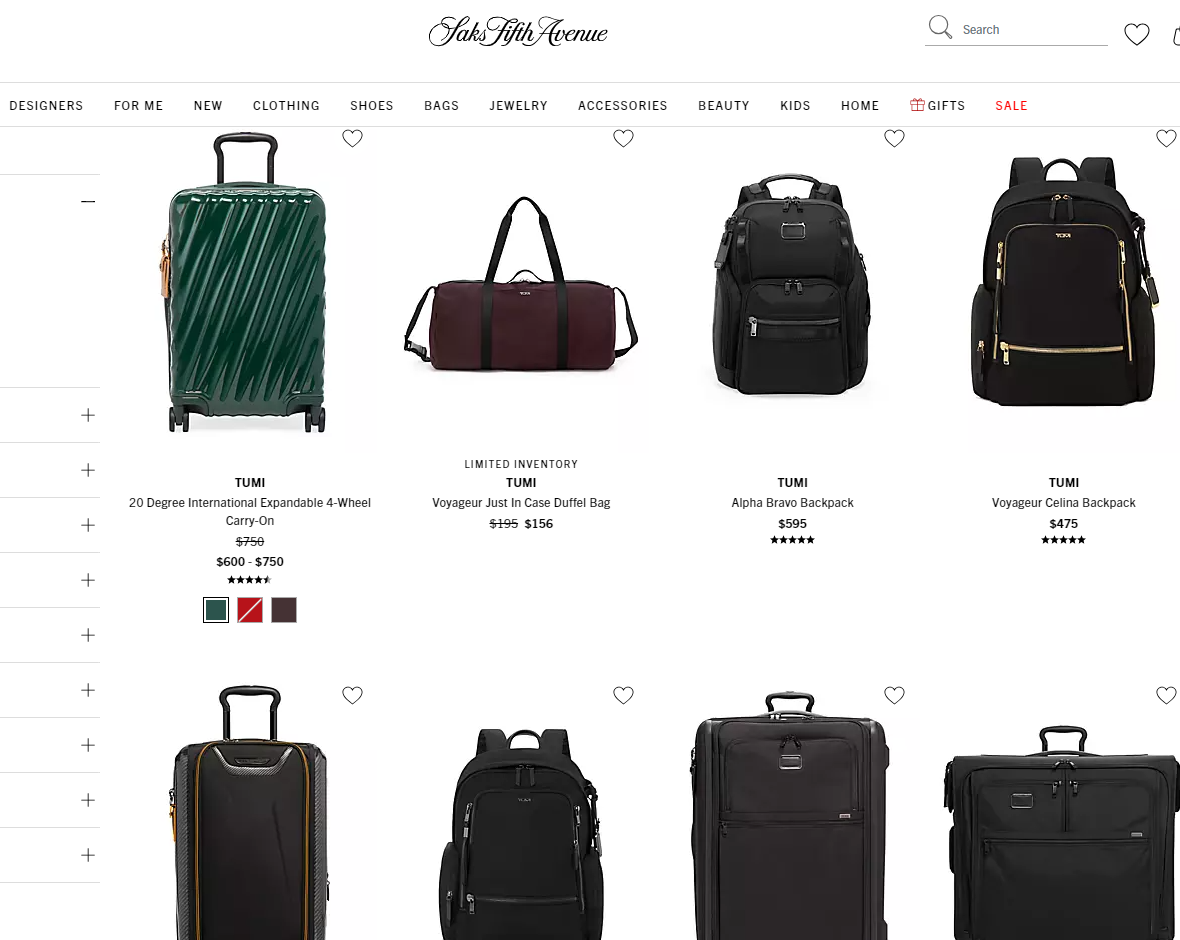The height and width of the screenshot is (940, 1180).
Task: Open Voyageur Celina Backpack product link
Action: (1063, 503)
